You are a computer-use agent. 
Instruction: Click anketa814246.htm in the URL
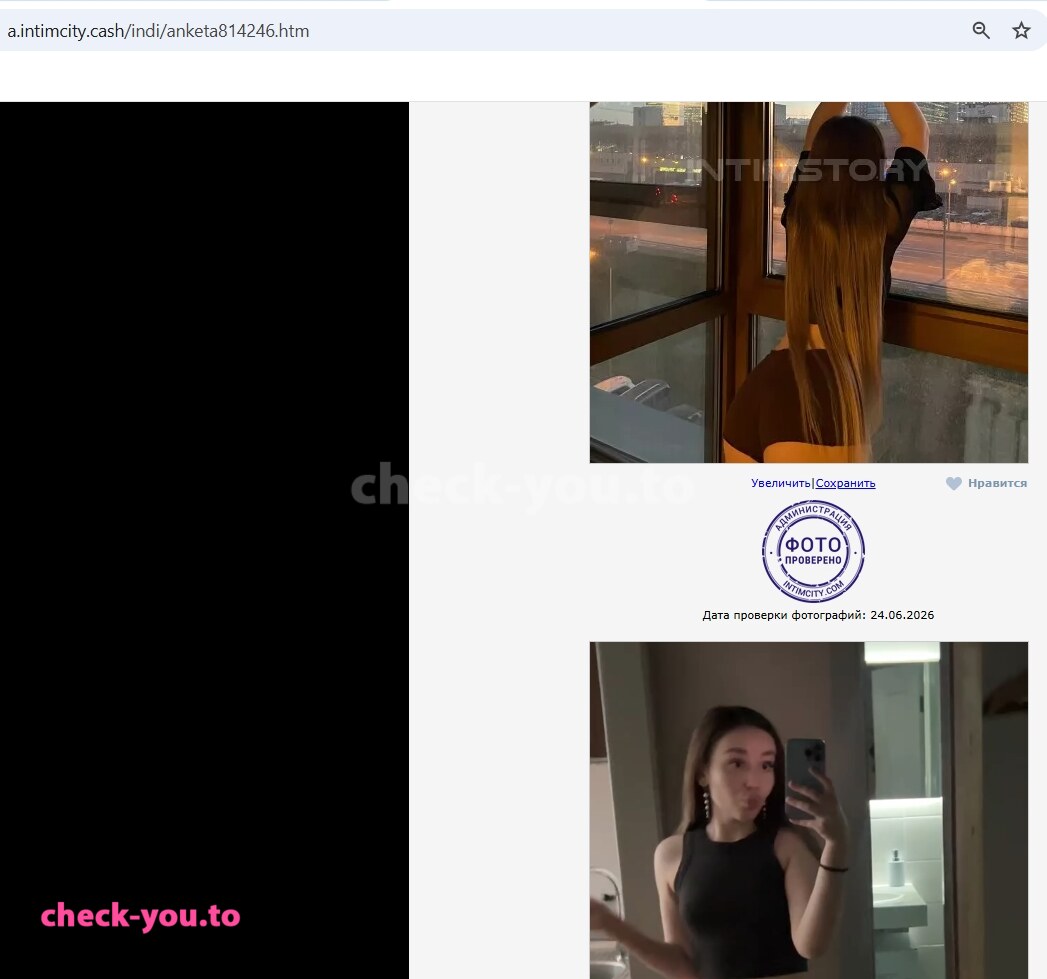[237, 31]
